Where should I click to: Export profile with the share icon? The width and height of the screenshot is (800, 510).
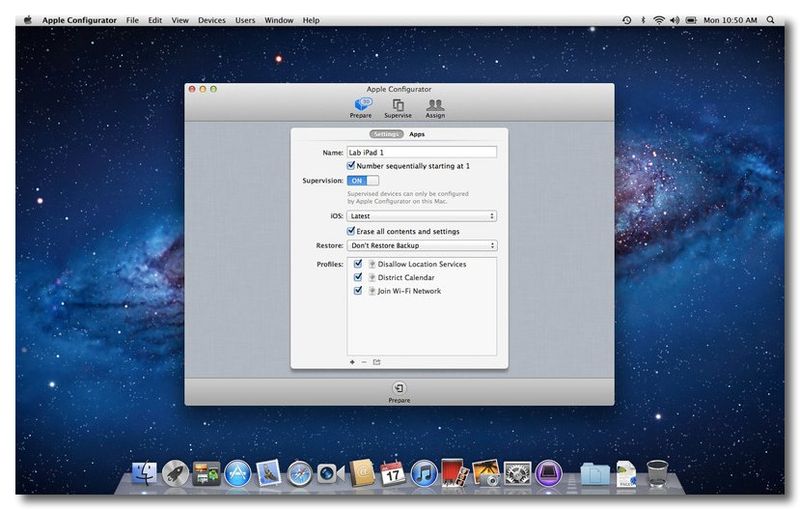point(377,362)
